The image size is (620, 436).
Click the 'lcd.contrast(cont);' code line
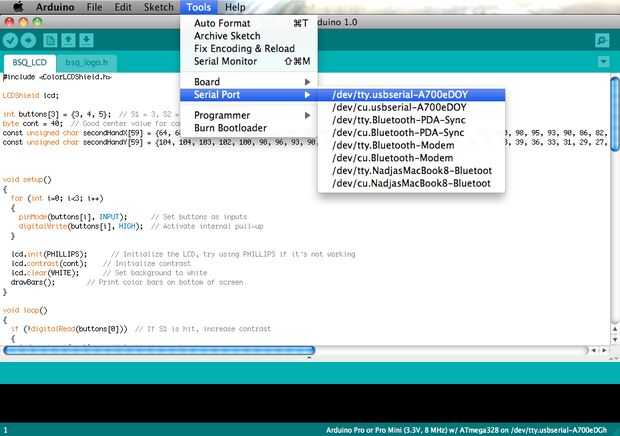(49, 264)
